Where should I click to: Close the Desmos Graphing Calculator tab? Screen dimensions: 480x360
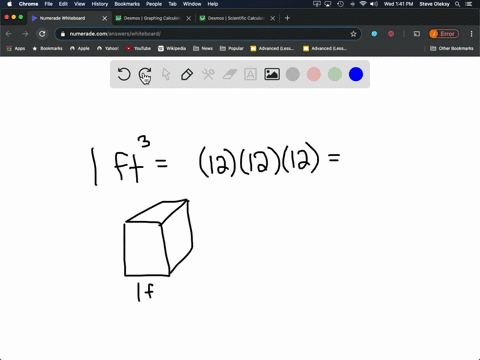pos(189,18)
